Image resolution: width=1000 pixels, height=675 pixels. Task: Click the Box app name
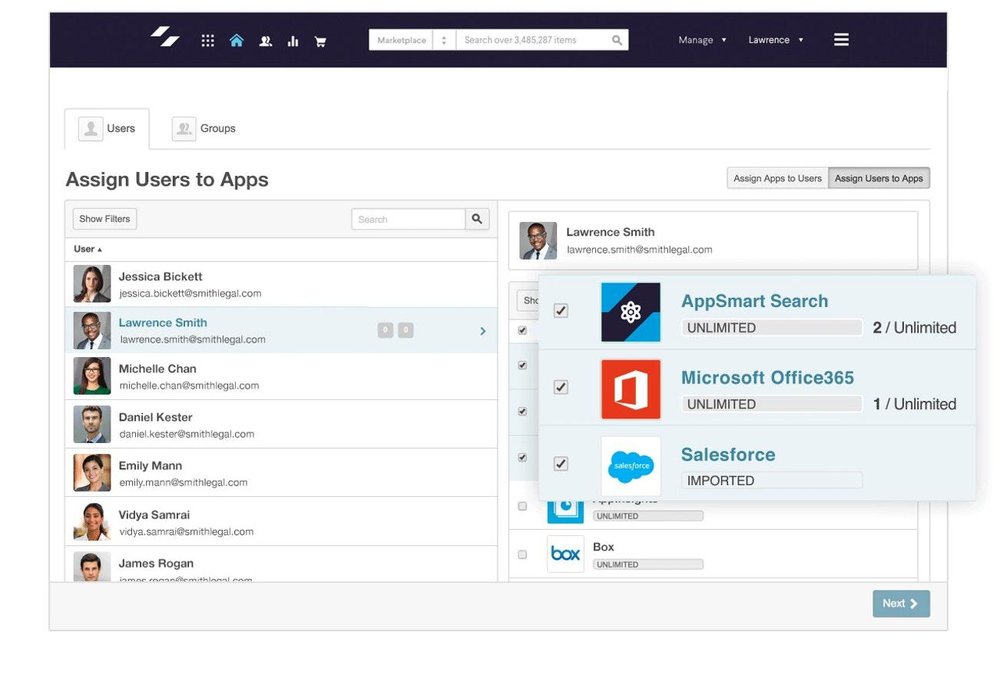pyautogui.click(x=603, y=547)
